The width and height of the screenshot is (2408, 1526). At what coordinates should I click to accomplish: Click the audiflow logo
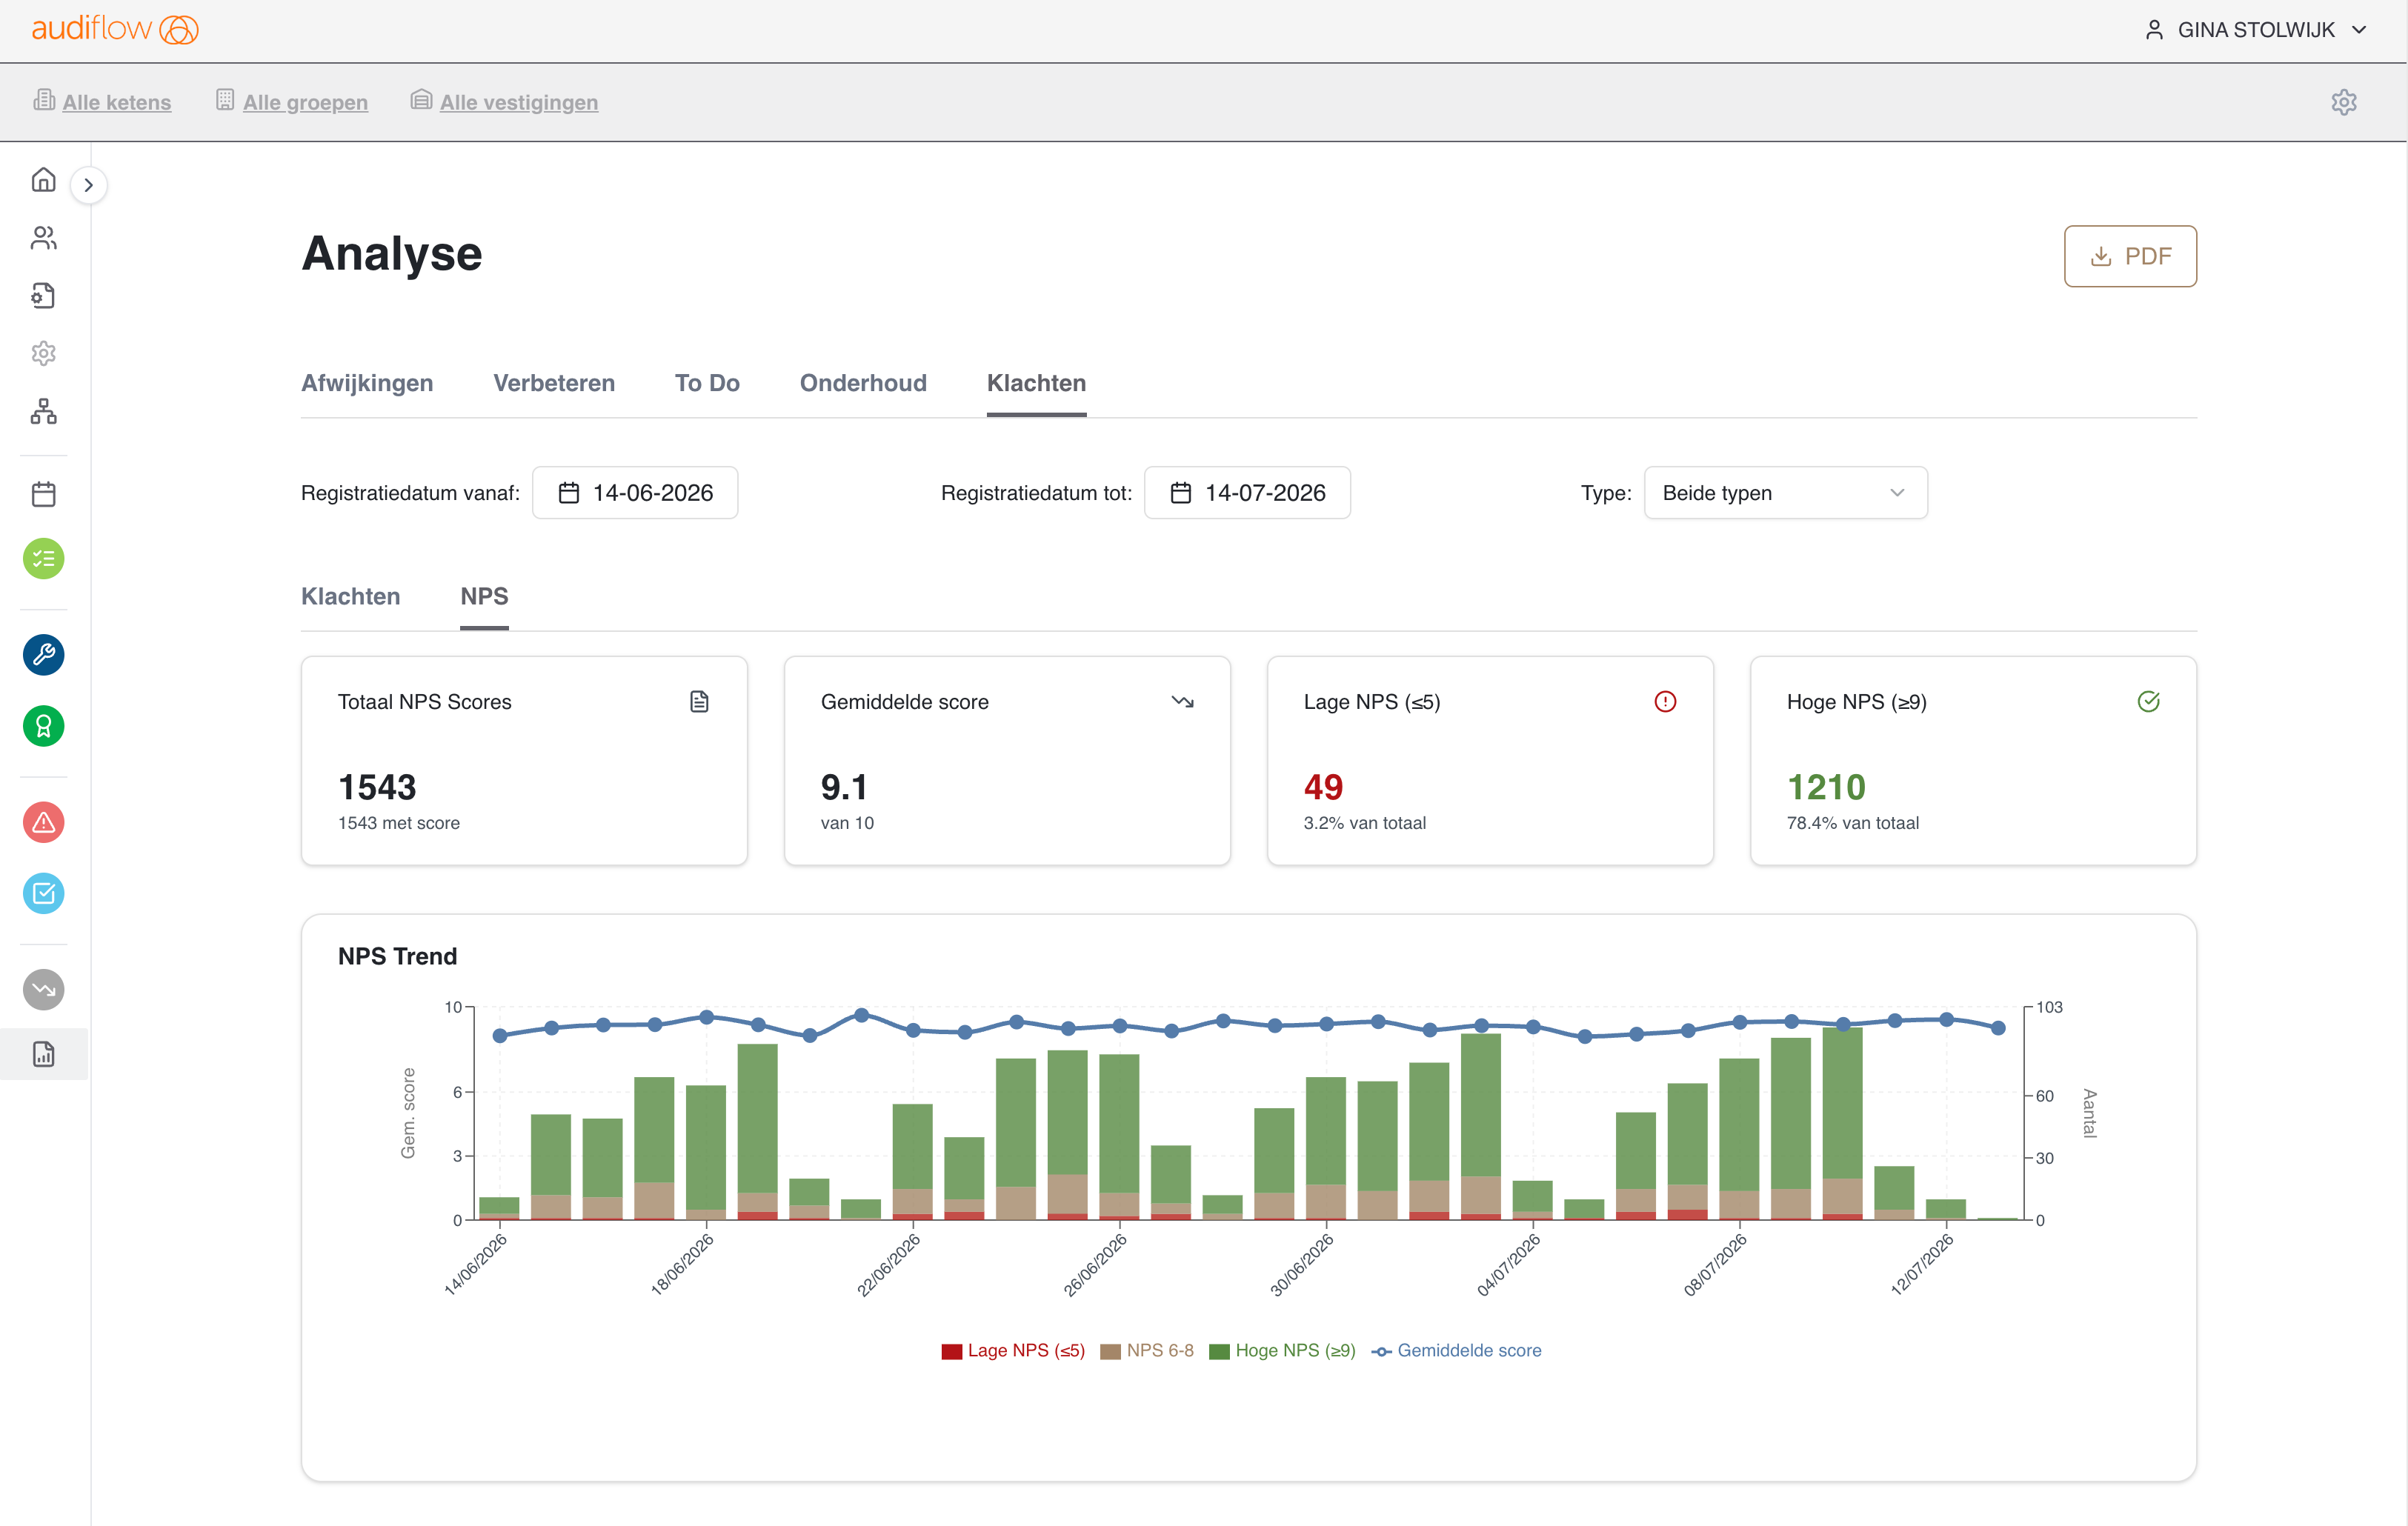click(115, 29)
